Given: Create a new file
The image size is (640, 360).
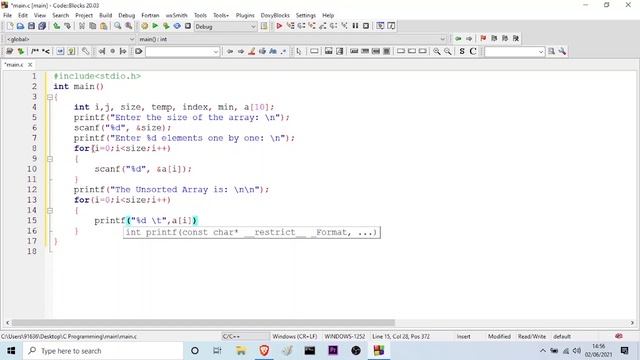Looking at the screenshot, I should coord(10,26).
